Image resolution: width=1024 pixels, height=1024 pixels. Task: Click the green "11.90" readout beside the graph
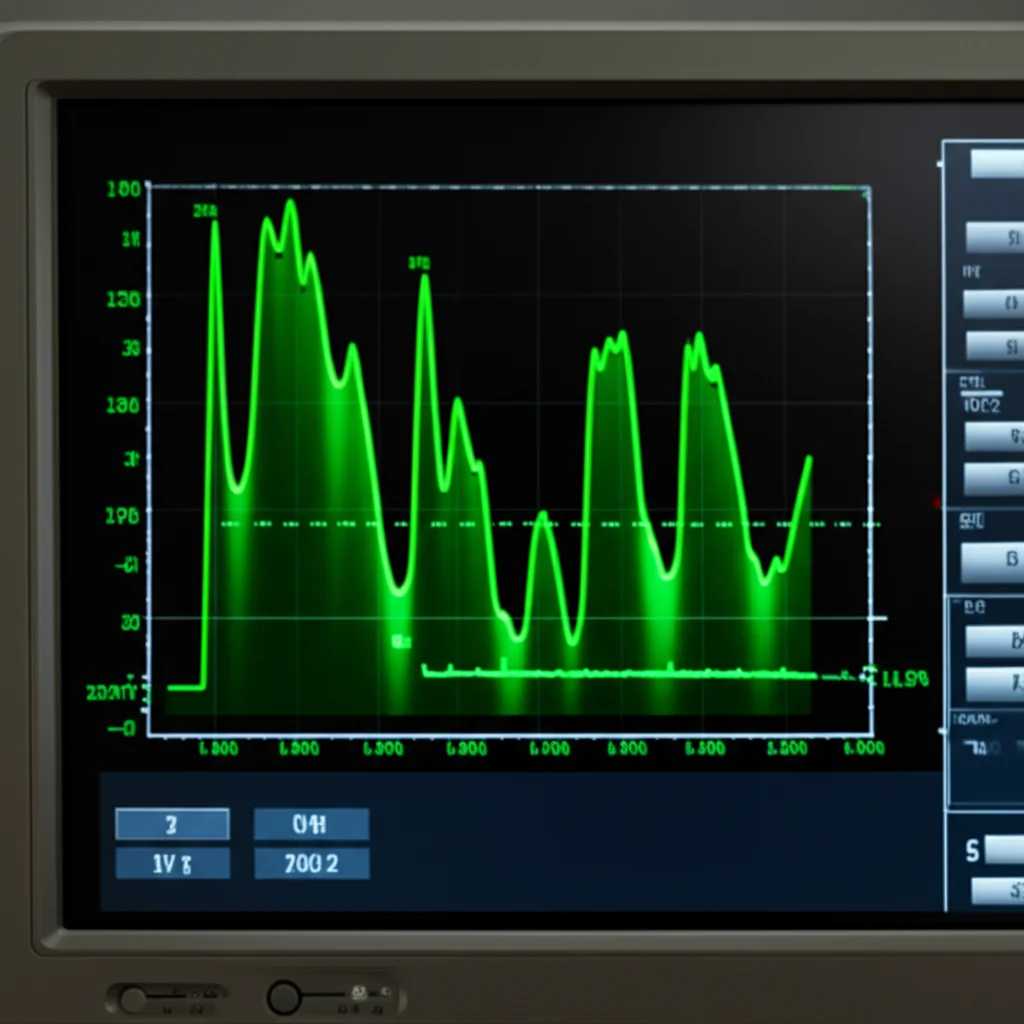[x=905, y=679]
